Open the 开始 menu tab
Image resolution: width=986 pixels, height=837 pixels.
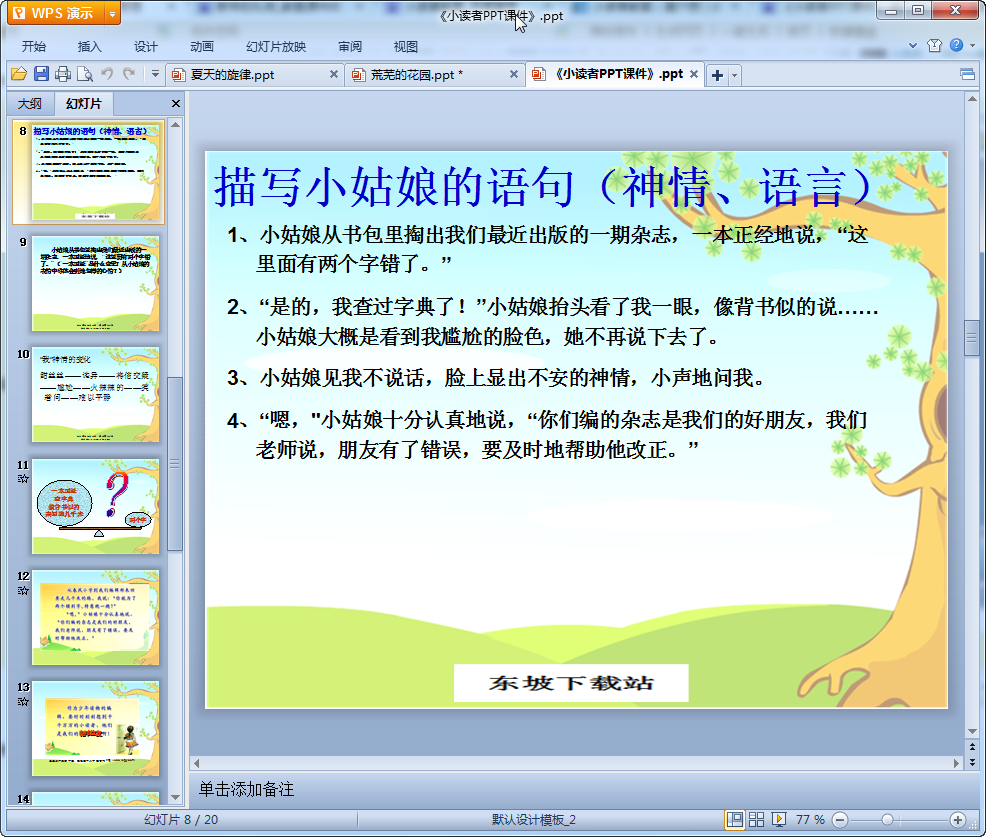point(33,47)
